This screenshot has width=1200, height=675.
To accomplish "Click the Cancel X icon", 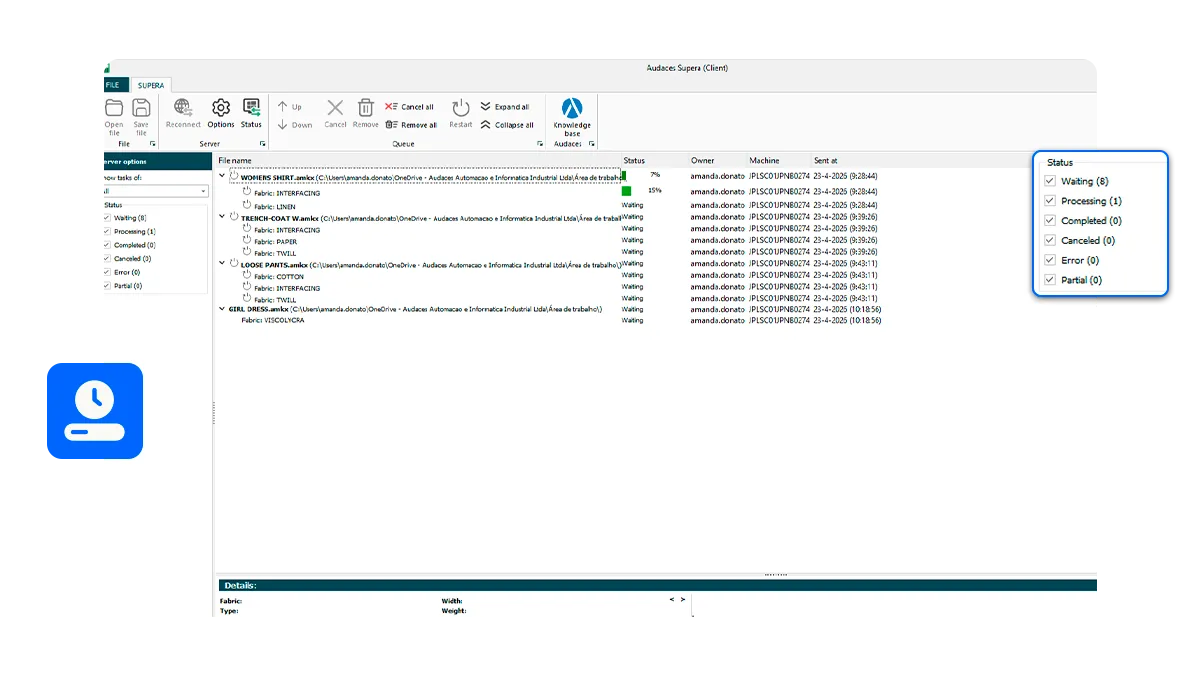I will (x=335, y=108).
